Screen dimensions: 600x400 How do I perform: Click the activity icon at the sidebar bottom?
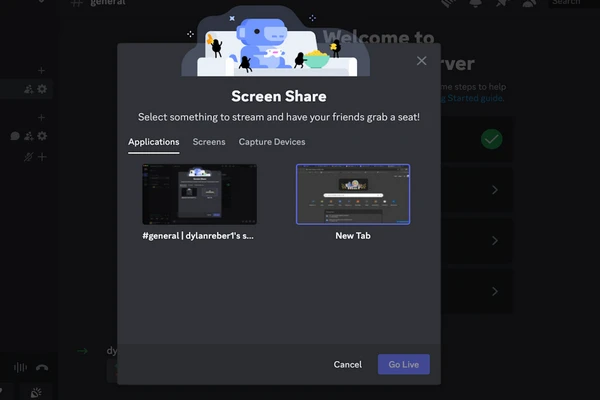coord(36,393)
